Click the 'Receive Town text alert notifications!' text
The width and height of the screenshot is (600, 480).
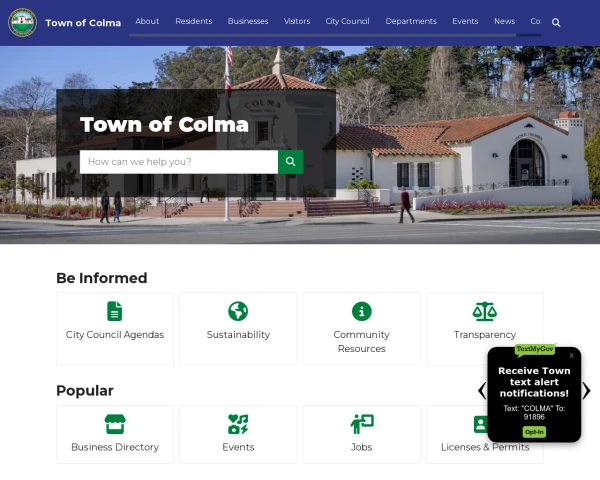(534, 382)
